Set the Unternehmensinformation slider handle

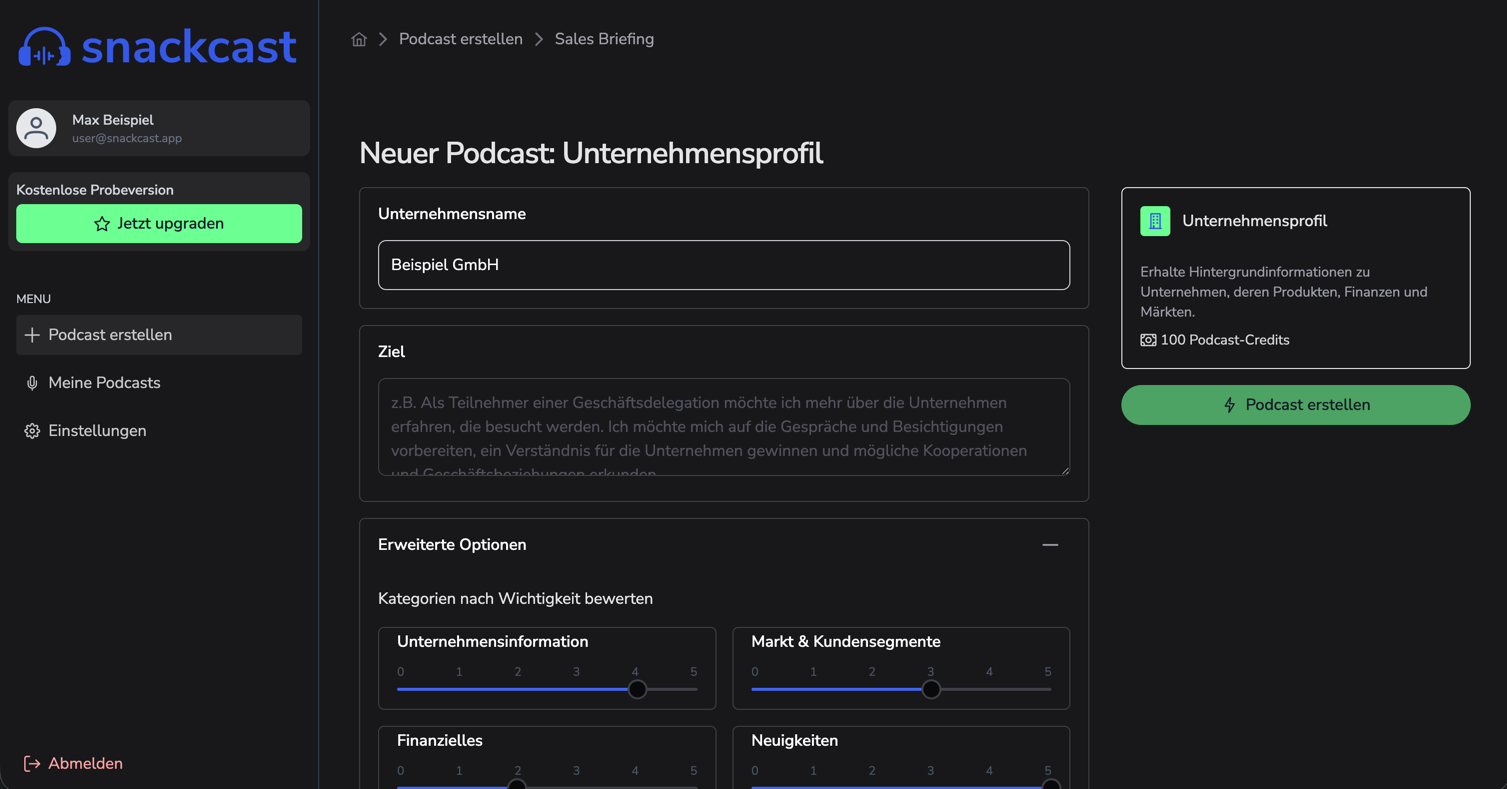coord(636,689)
